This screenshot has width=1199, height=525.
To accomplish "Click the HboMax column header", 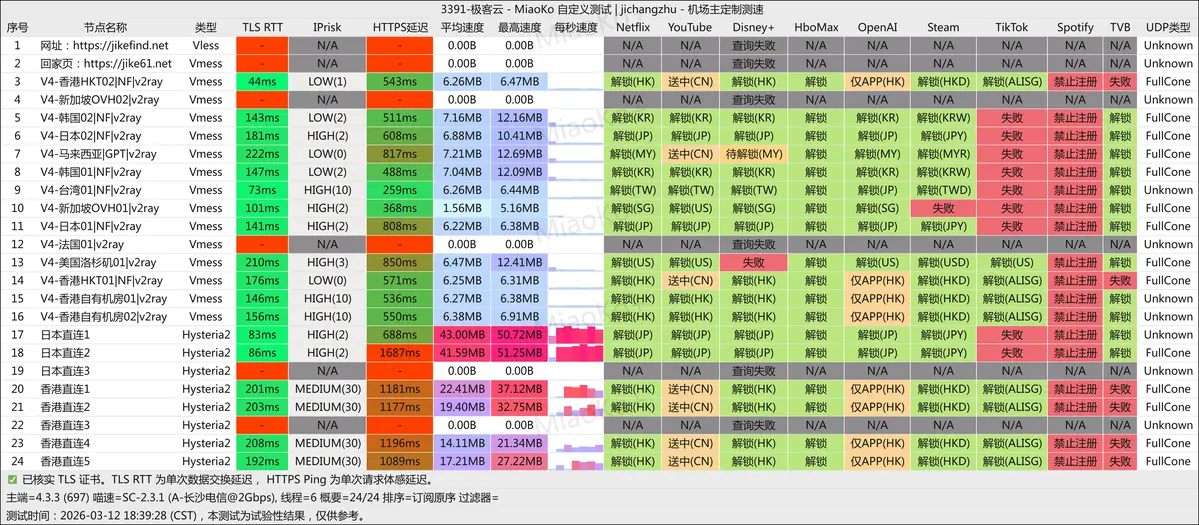I will point(817,28).
